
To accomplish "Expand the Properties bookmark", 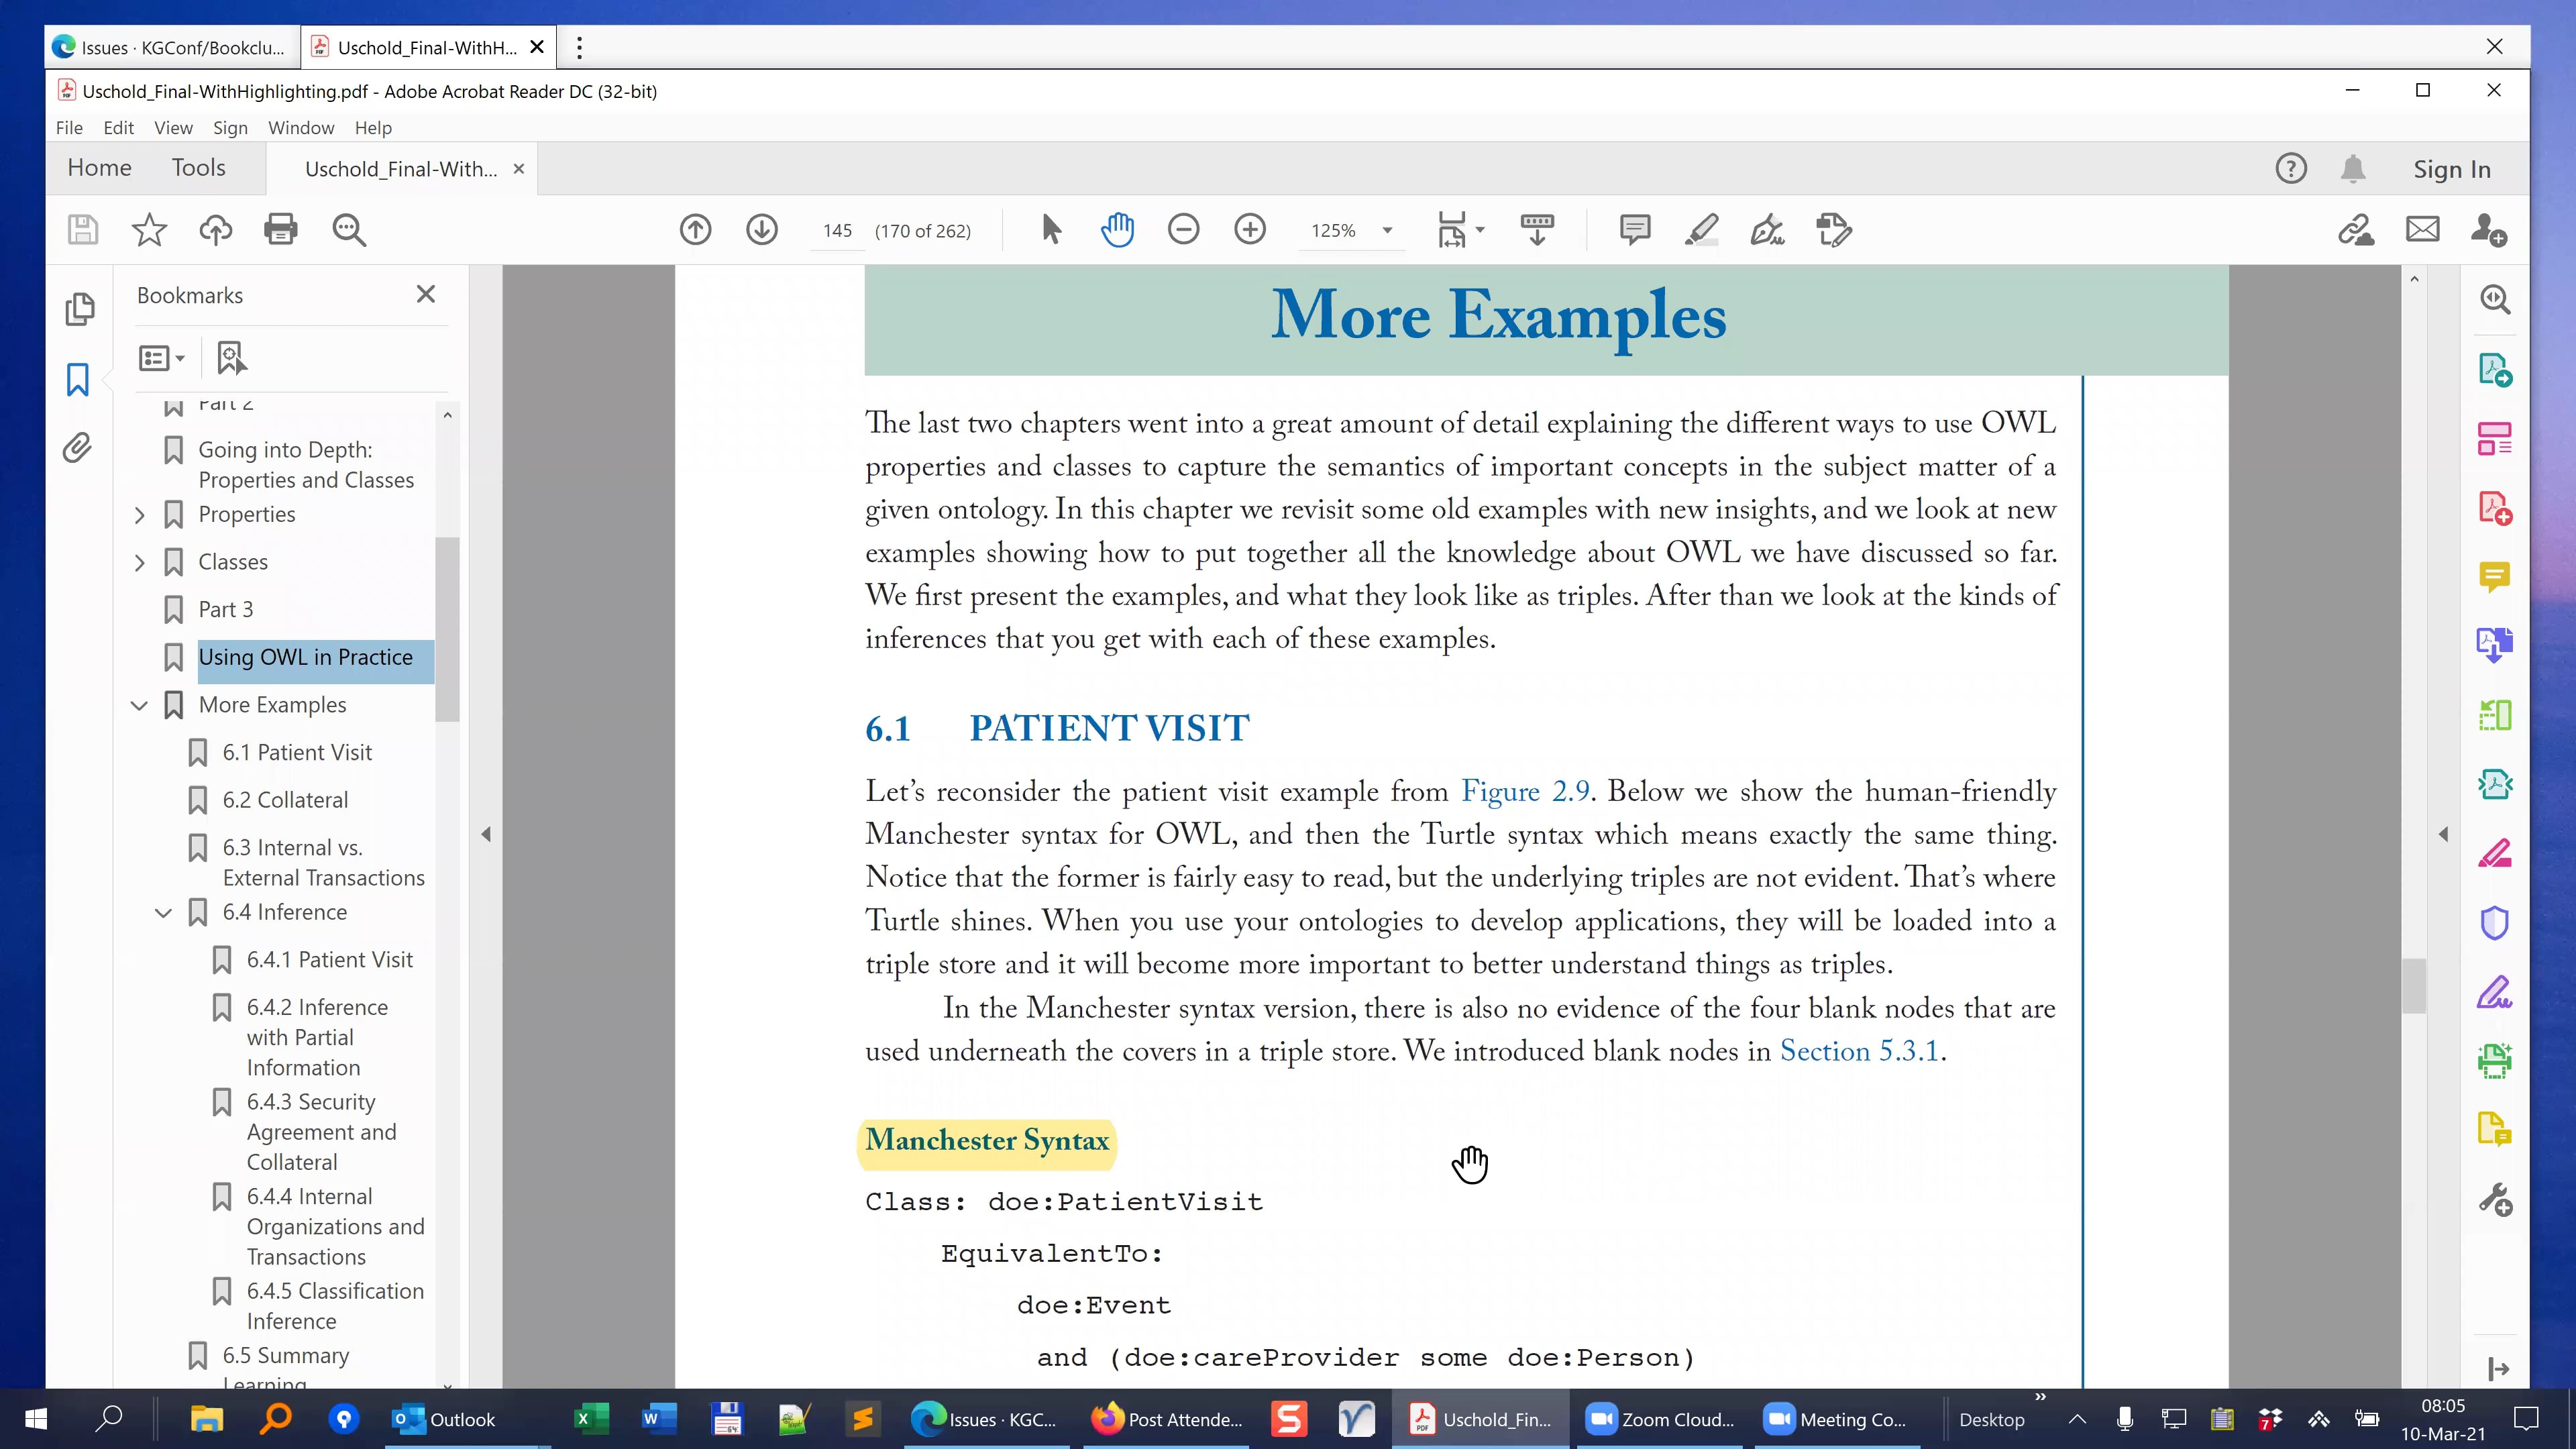I will (x=140, y=515).
